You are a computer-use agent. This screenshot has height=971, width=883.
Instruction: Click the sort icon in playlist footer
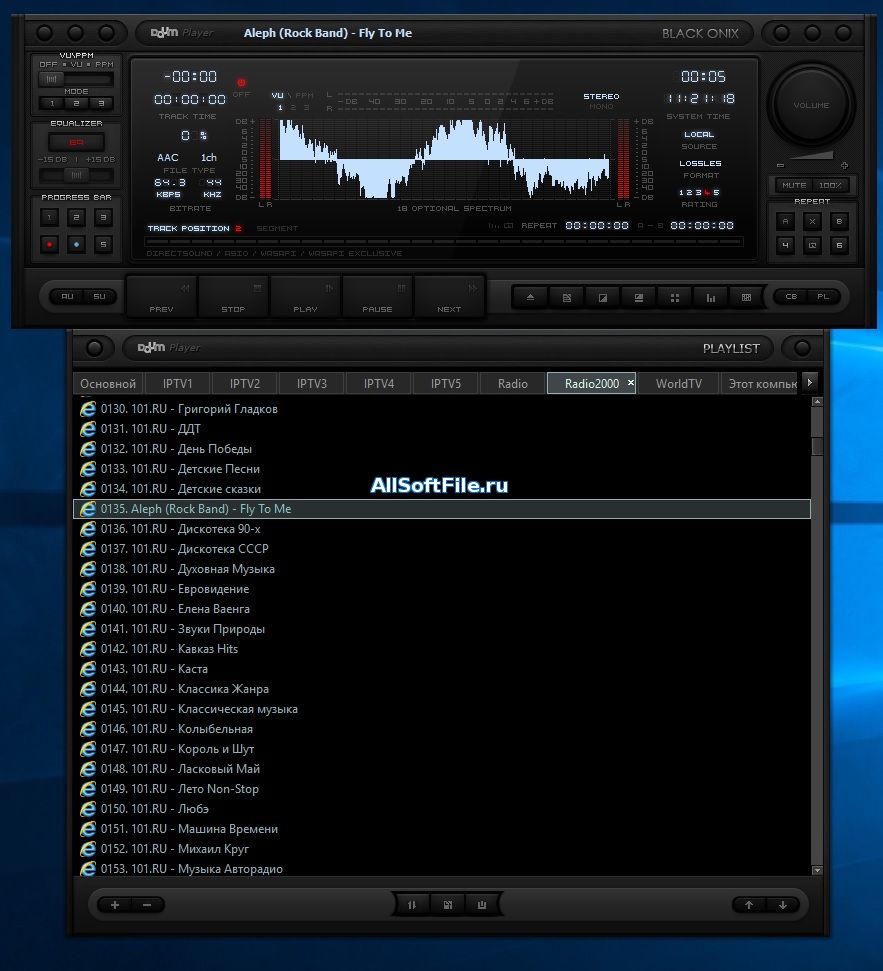click(x=412, y=905)
